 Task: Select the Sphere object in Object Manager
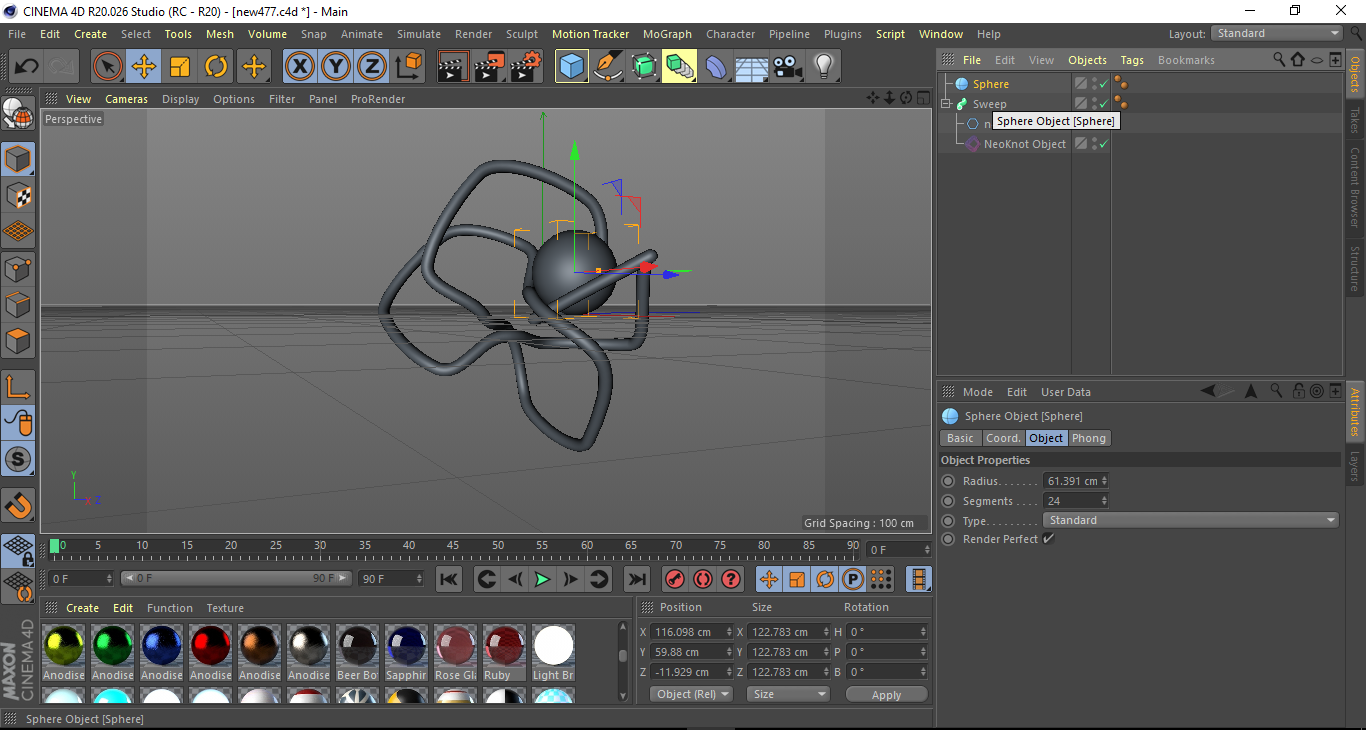pos(990,84)
